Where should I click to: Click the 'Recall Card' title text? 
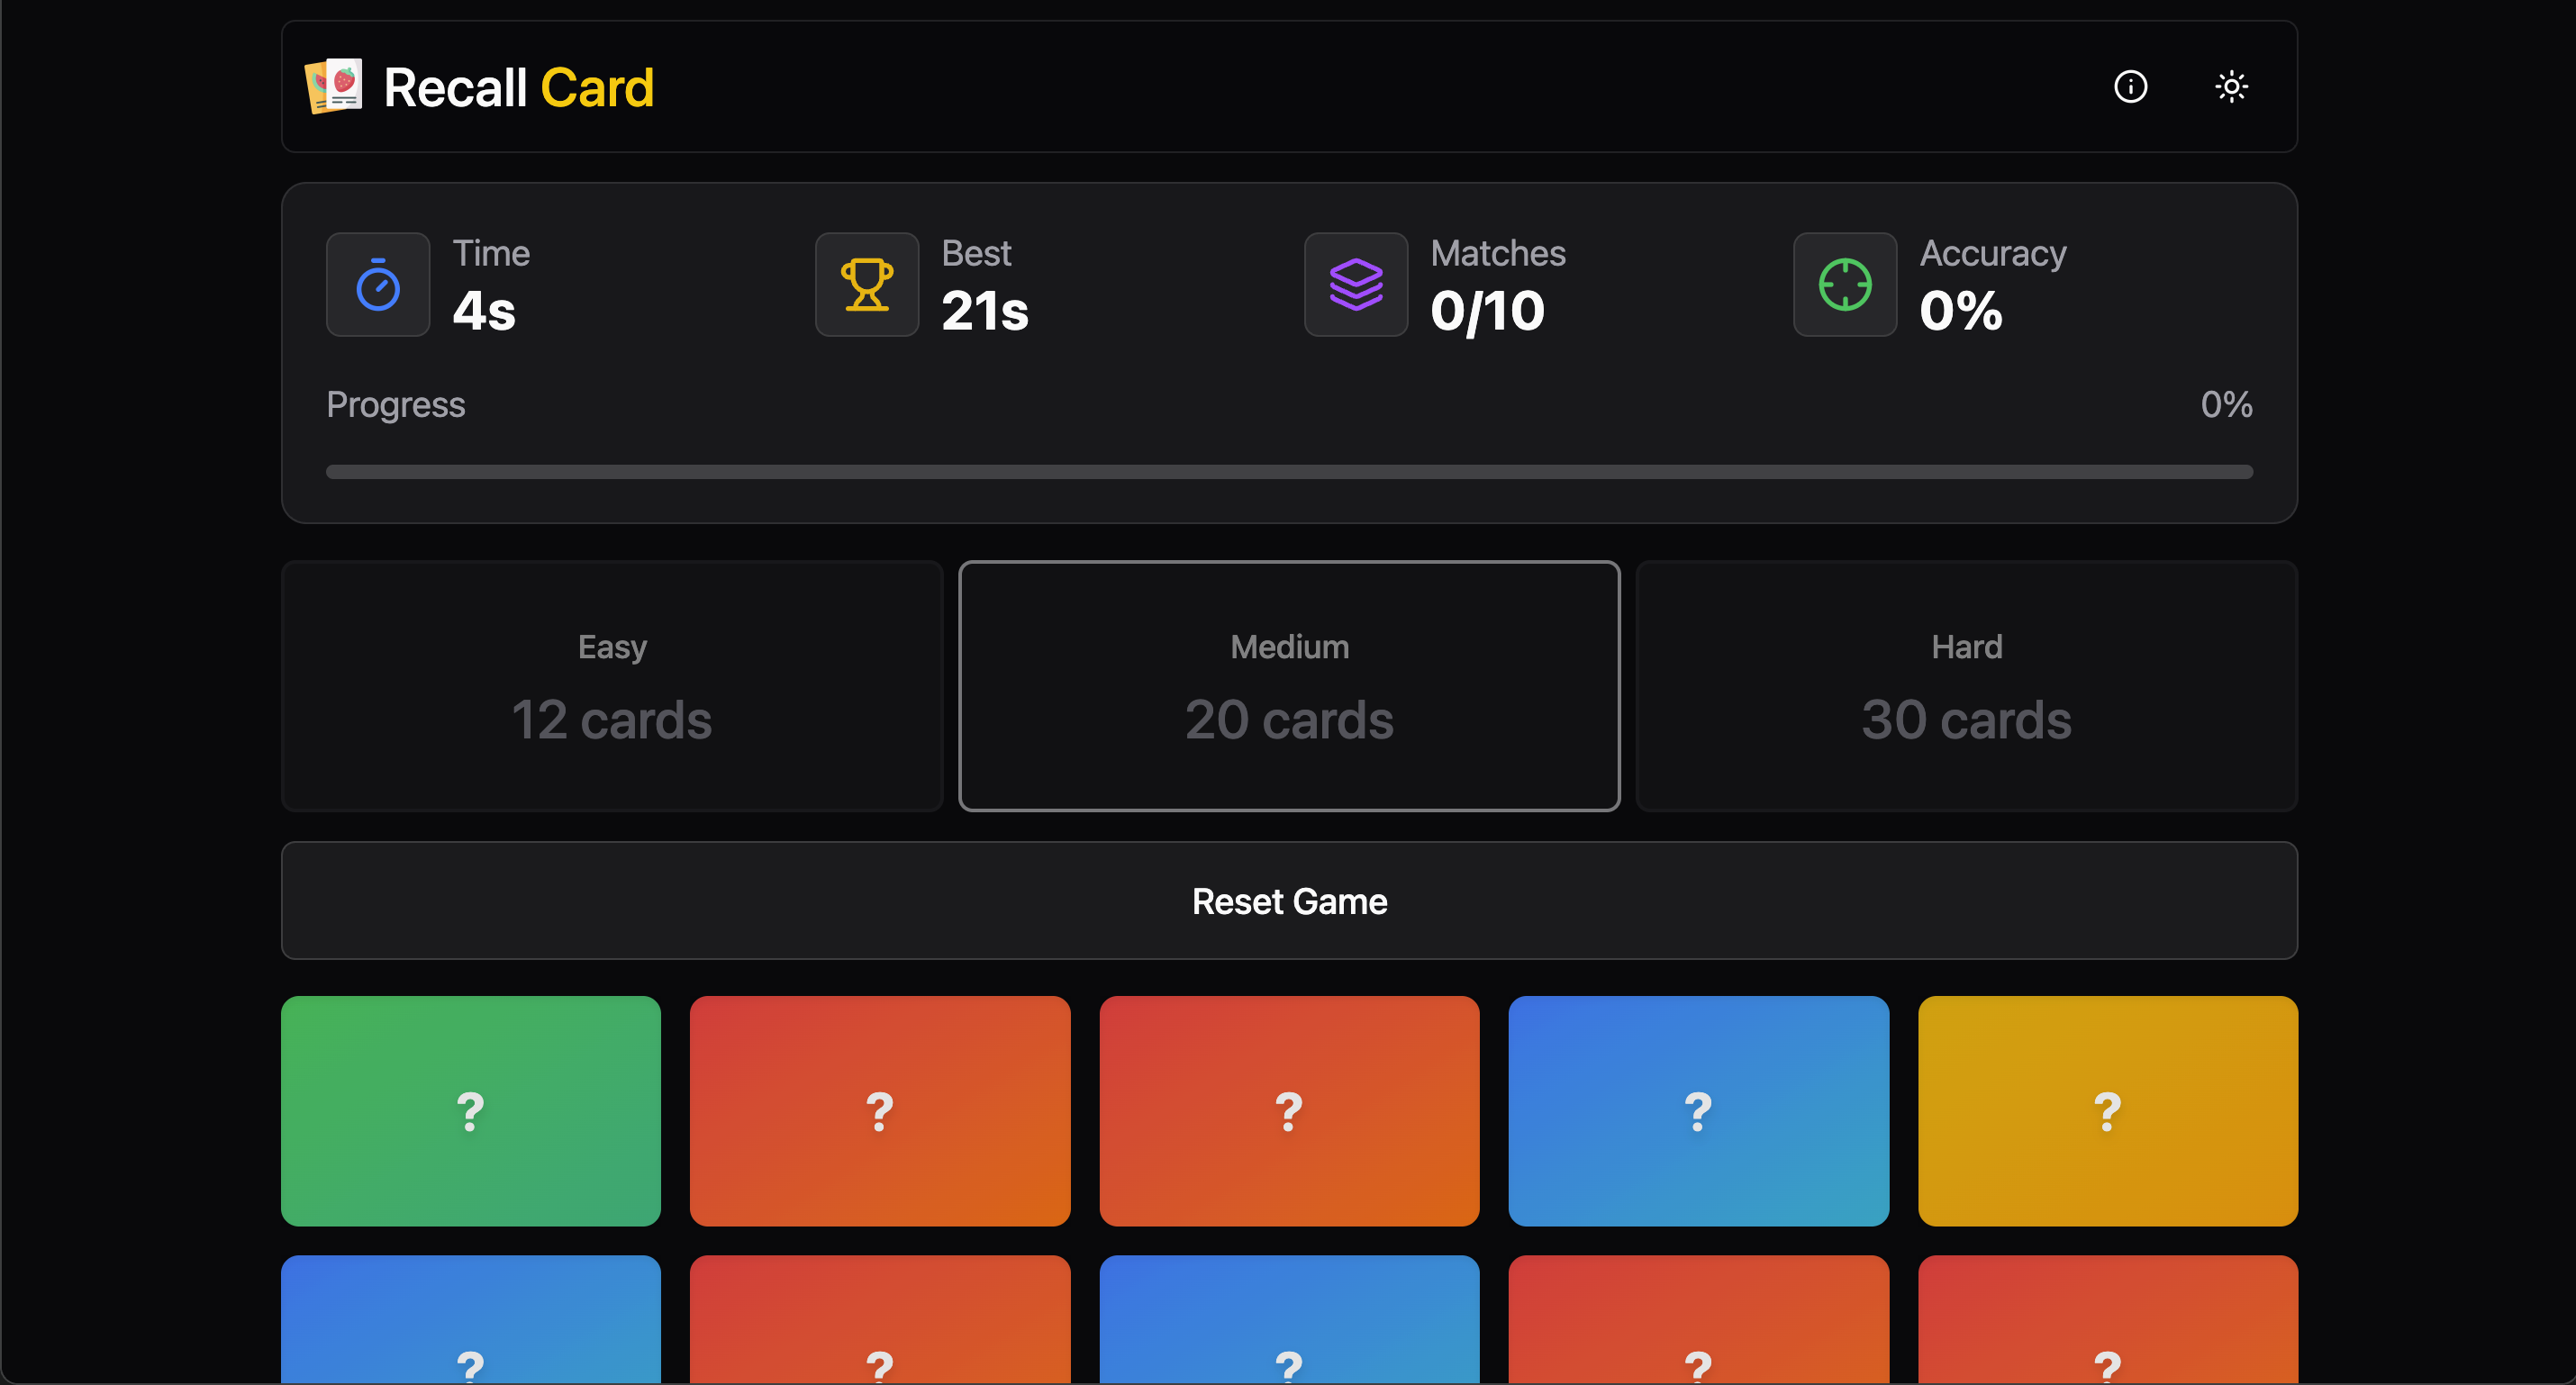click(519, 88)
